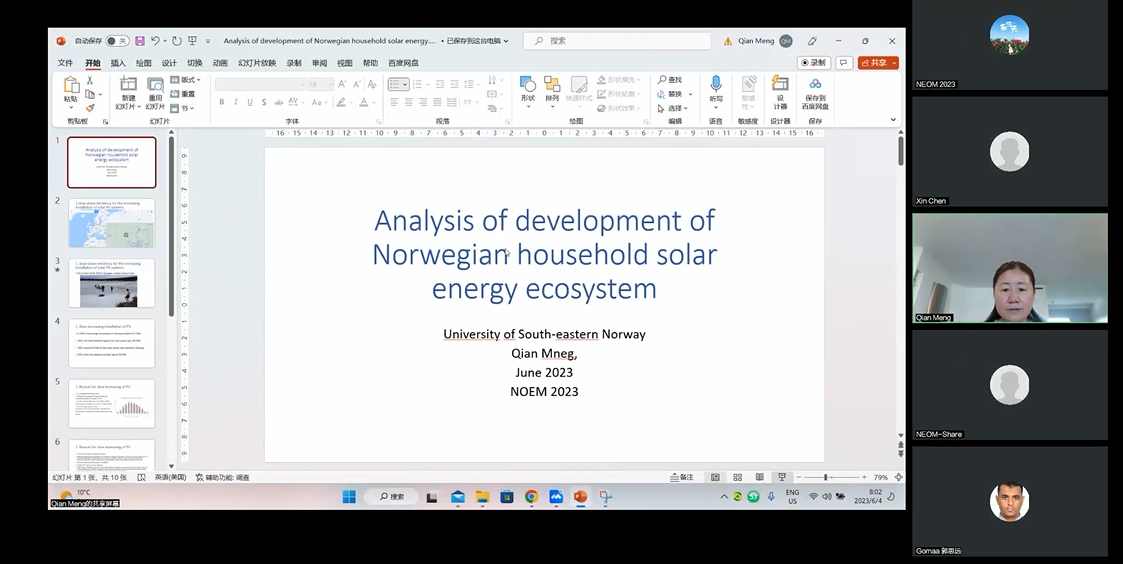Open the font size 18 dropdown
Screen dimensions: 1123x564
(320, 84)
